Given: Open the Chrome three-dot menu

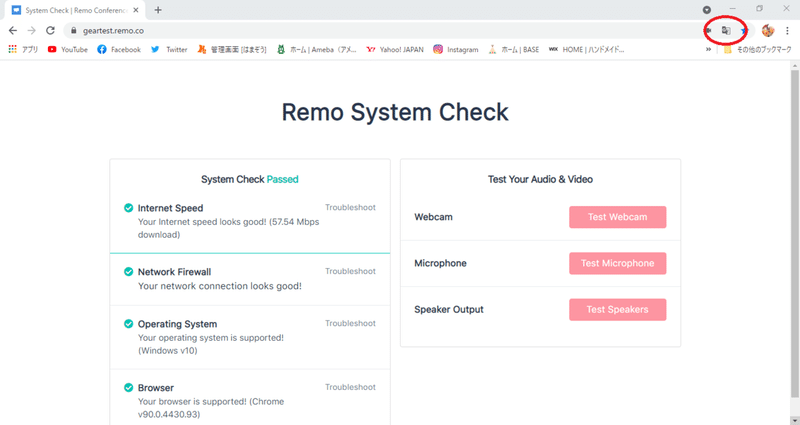Looking at the screenshot, I should click(788, 31).
